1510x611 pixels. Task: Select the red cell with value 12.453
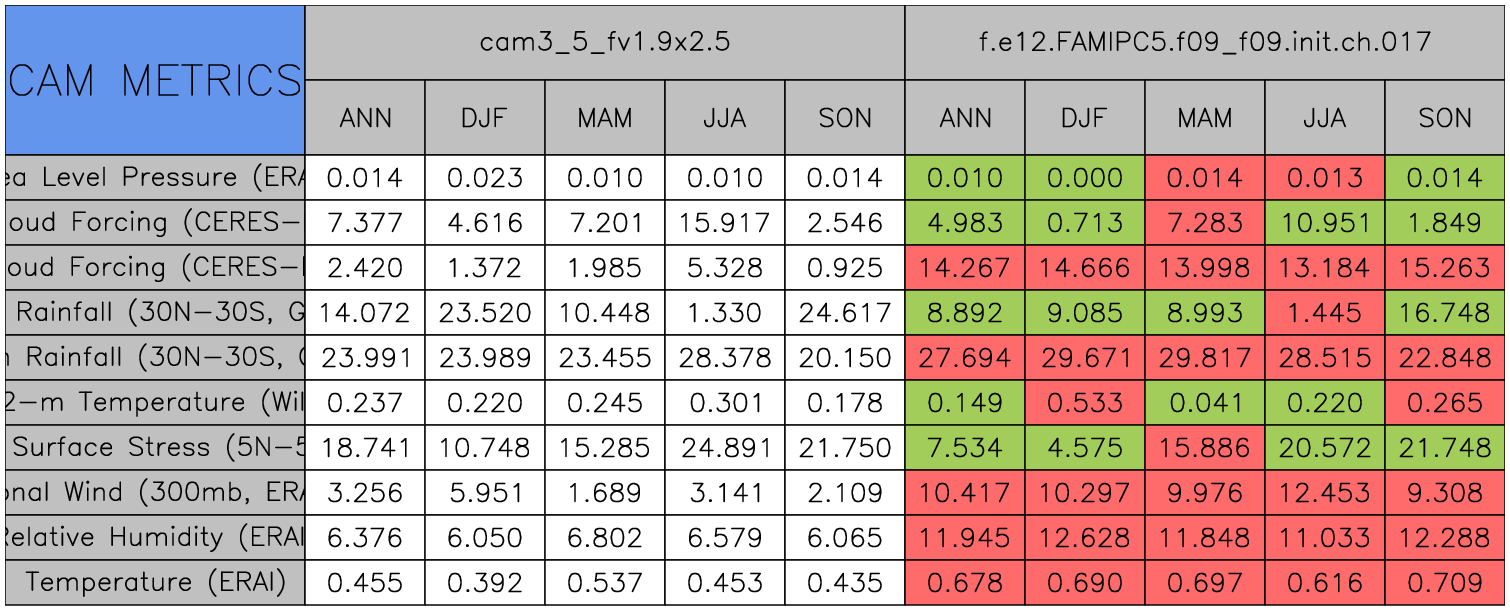tap(1325, 493)
